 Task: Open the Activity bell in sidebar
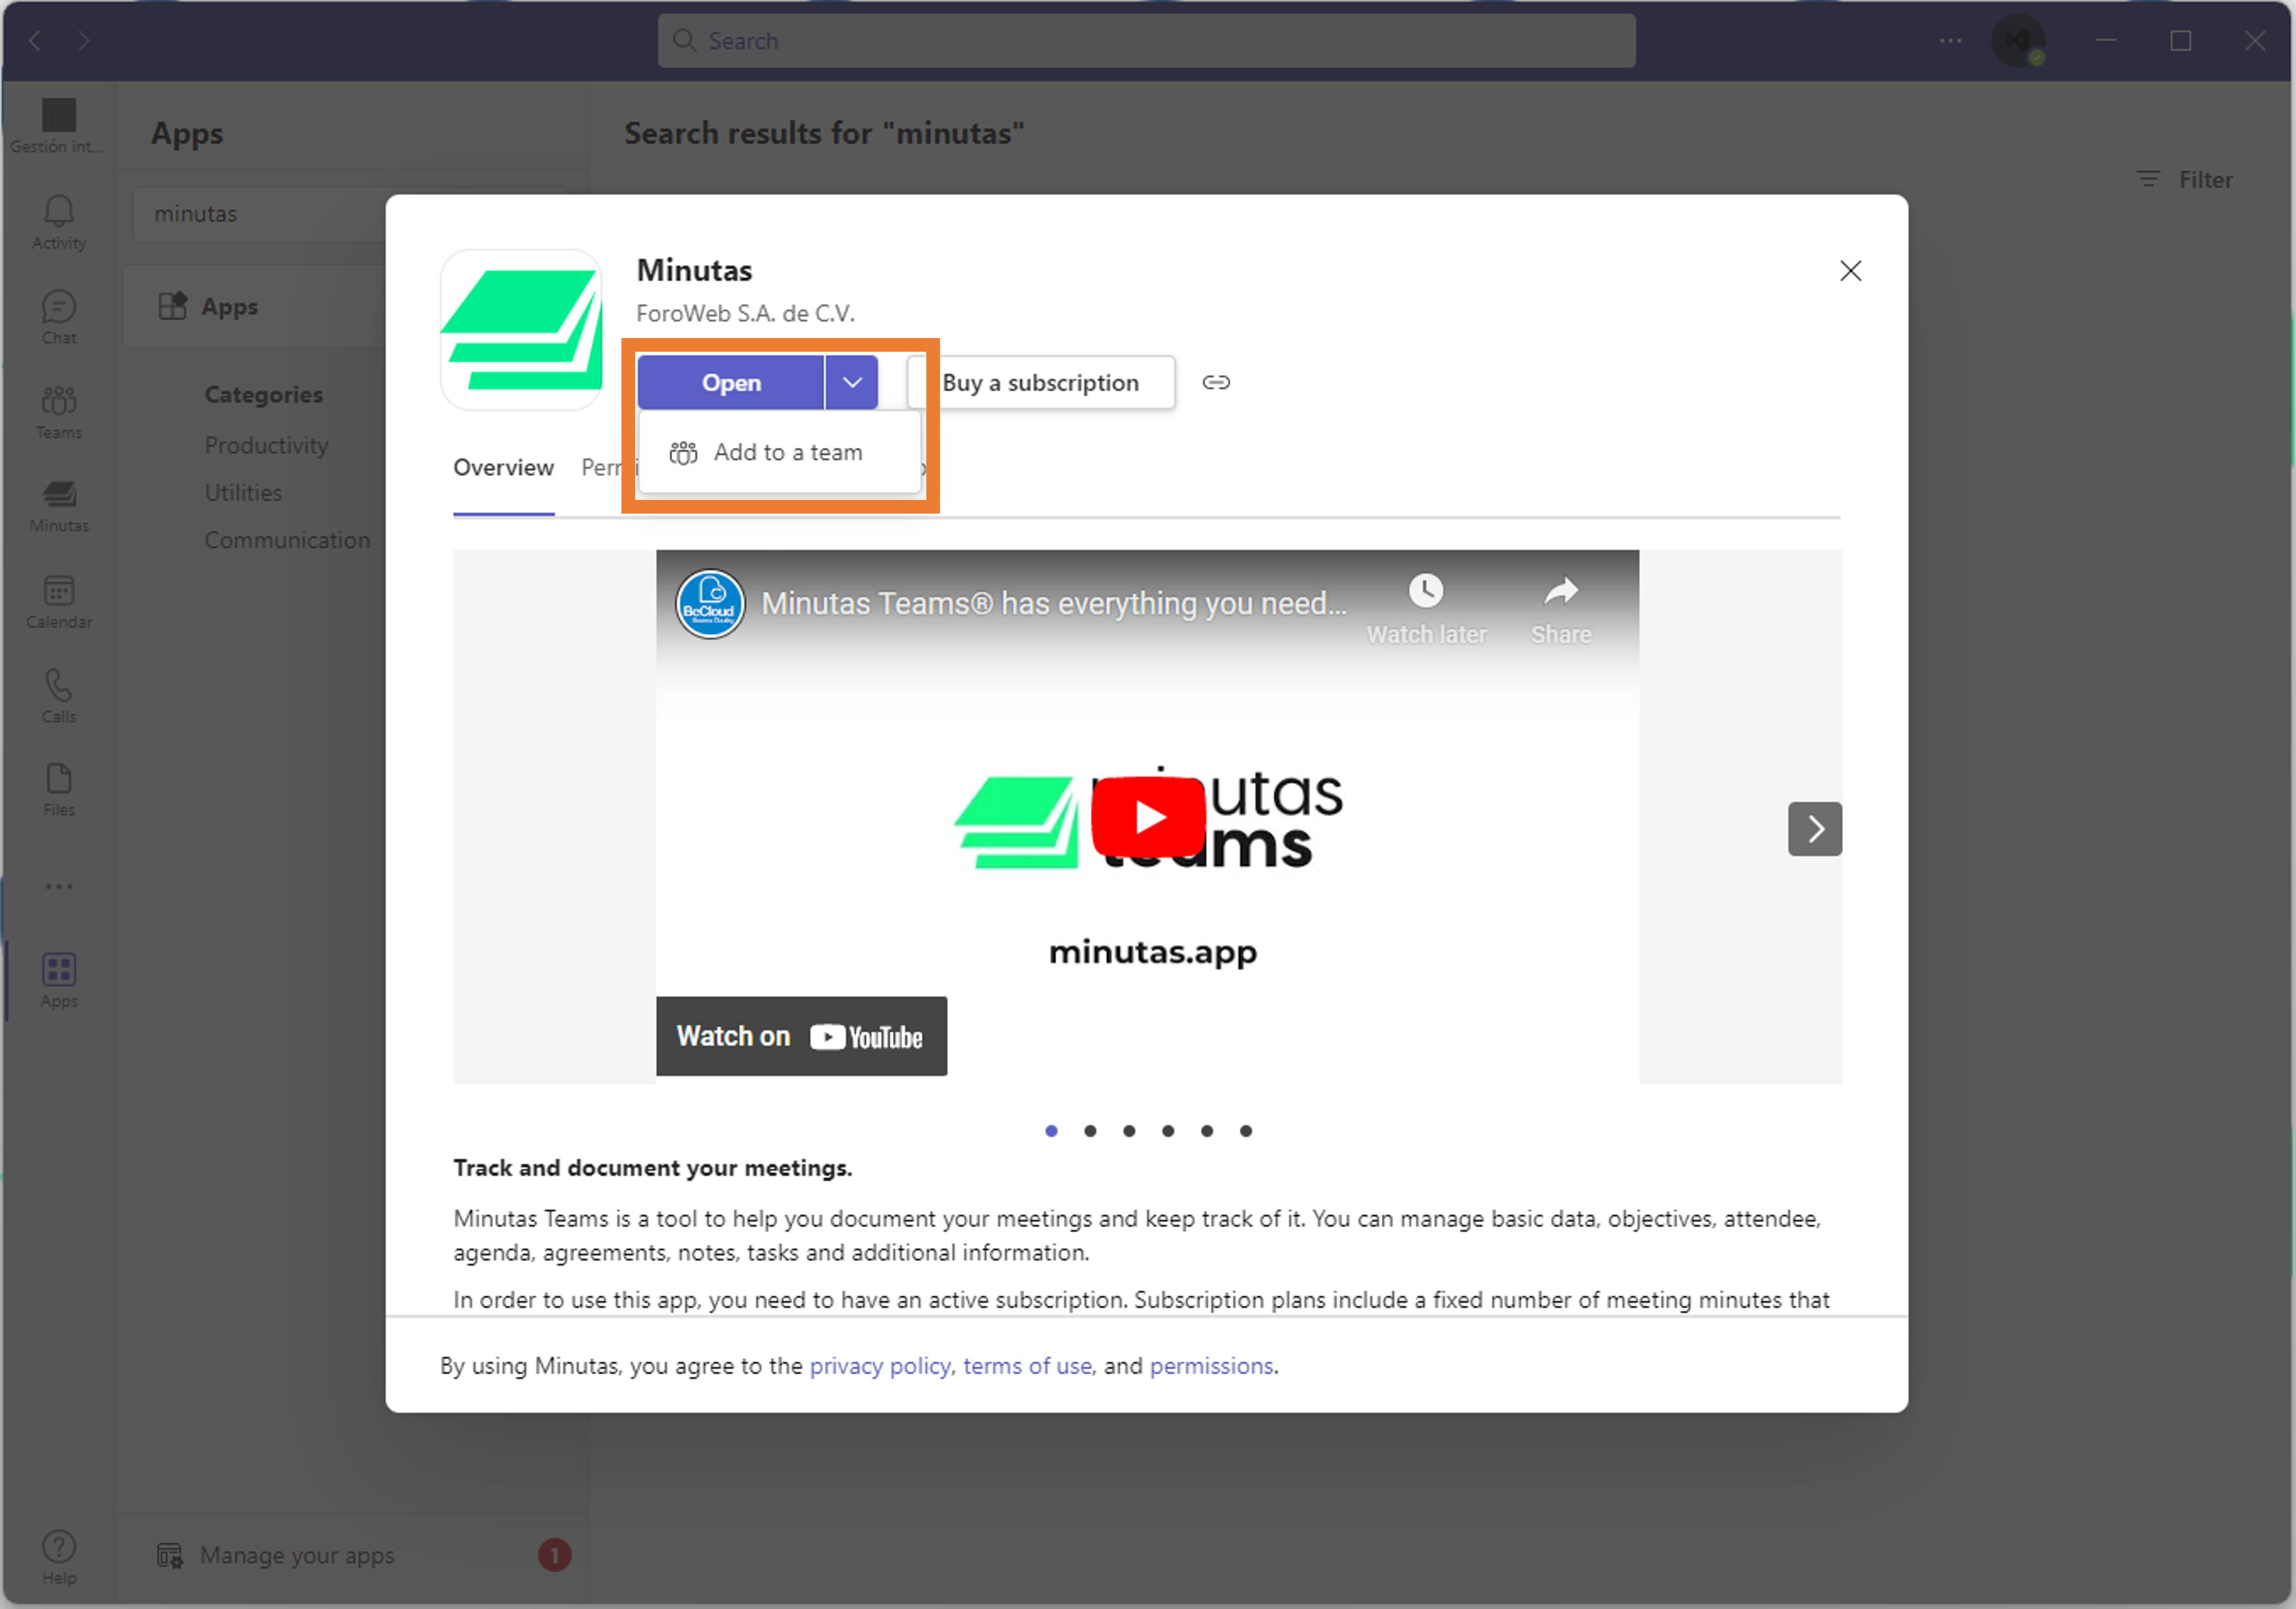point(58,222)
